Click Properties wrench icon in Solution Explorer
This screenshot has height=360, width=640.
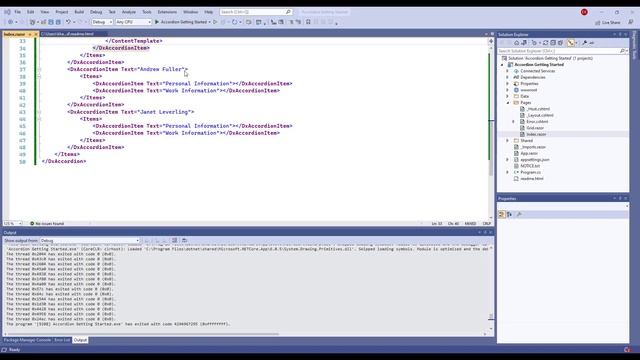[584, 43]
